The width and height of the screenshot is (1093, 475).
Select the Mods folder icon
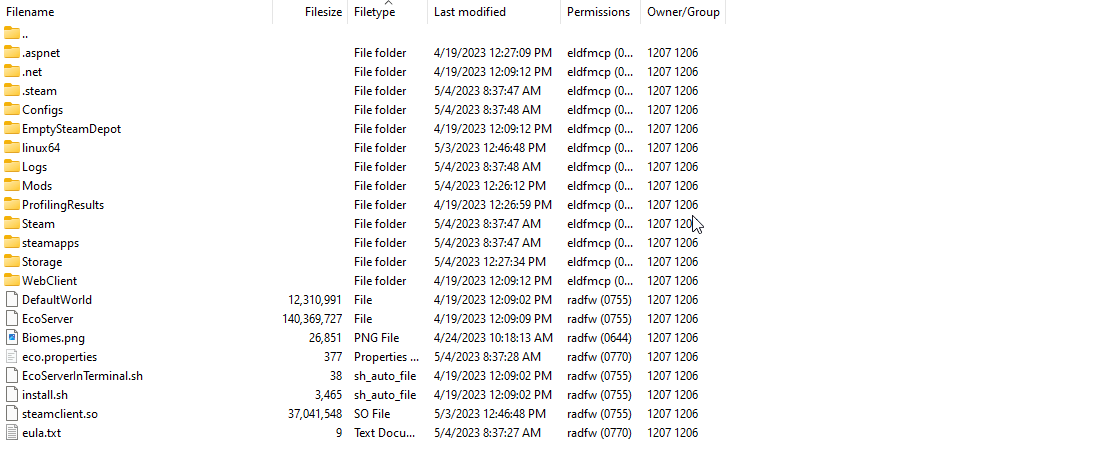tap(12, 186)
